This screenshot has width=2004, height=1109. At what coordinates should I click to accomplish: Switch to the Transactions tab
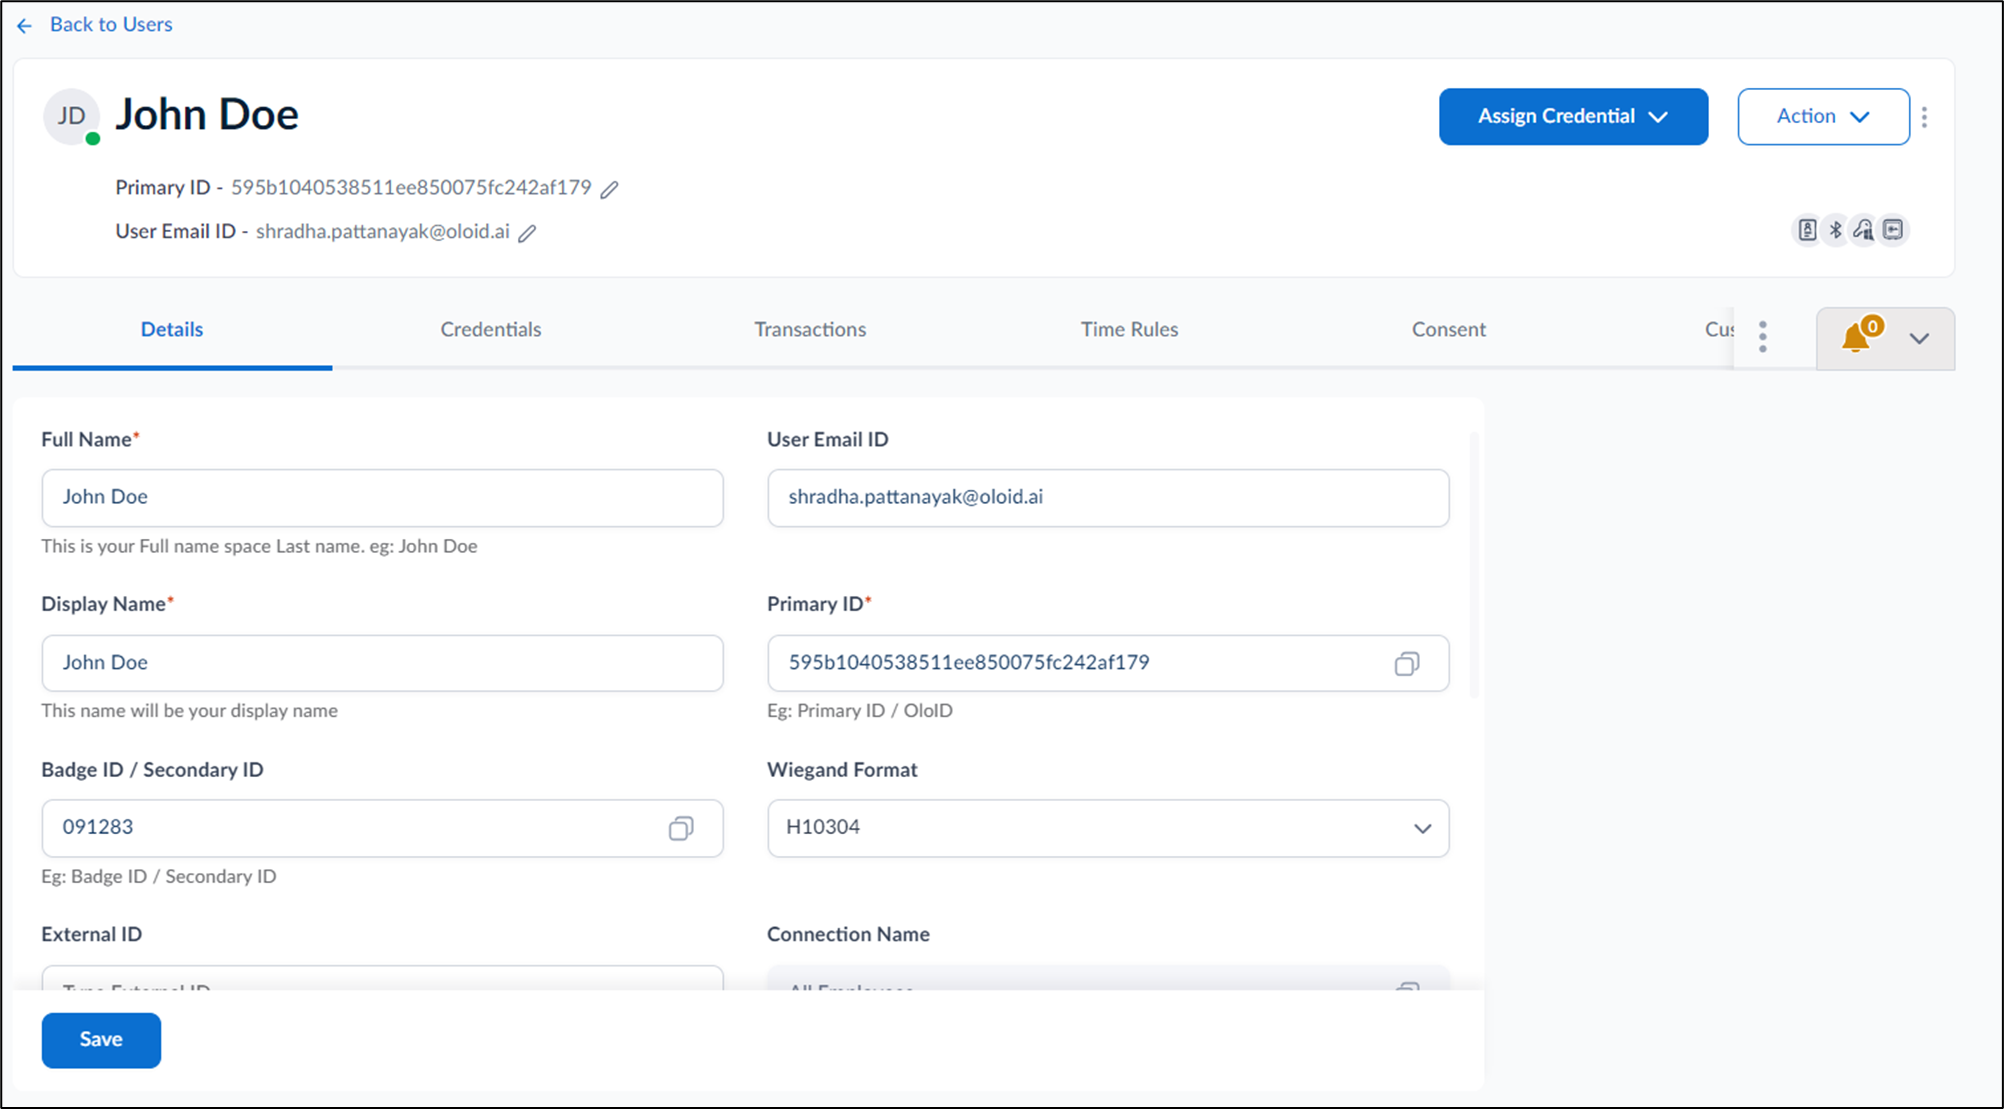click(810, 330)
